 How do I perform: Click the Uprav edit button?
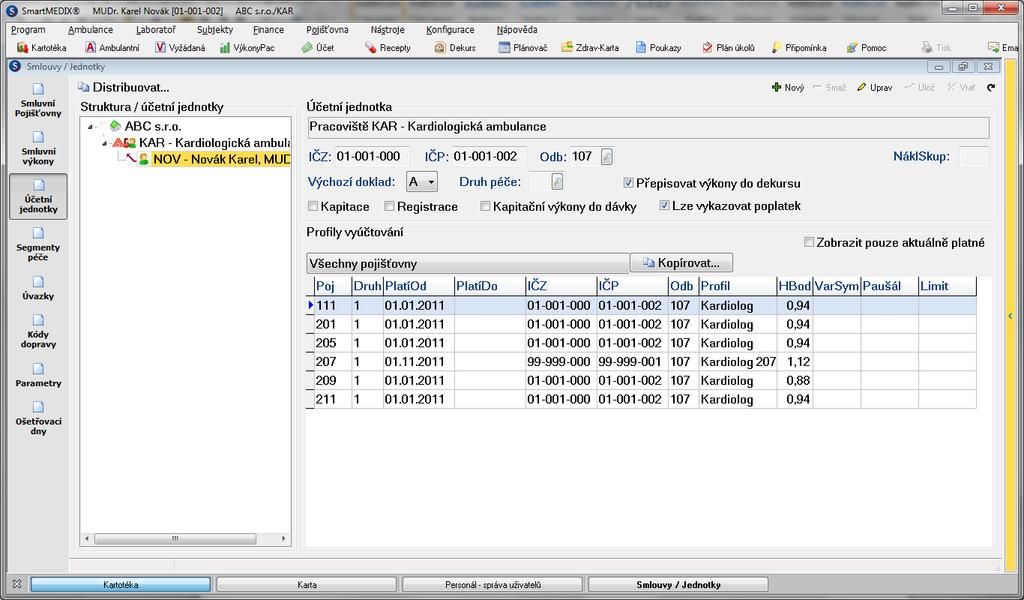pyautogui.click(x=874, y=87)
